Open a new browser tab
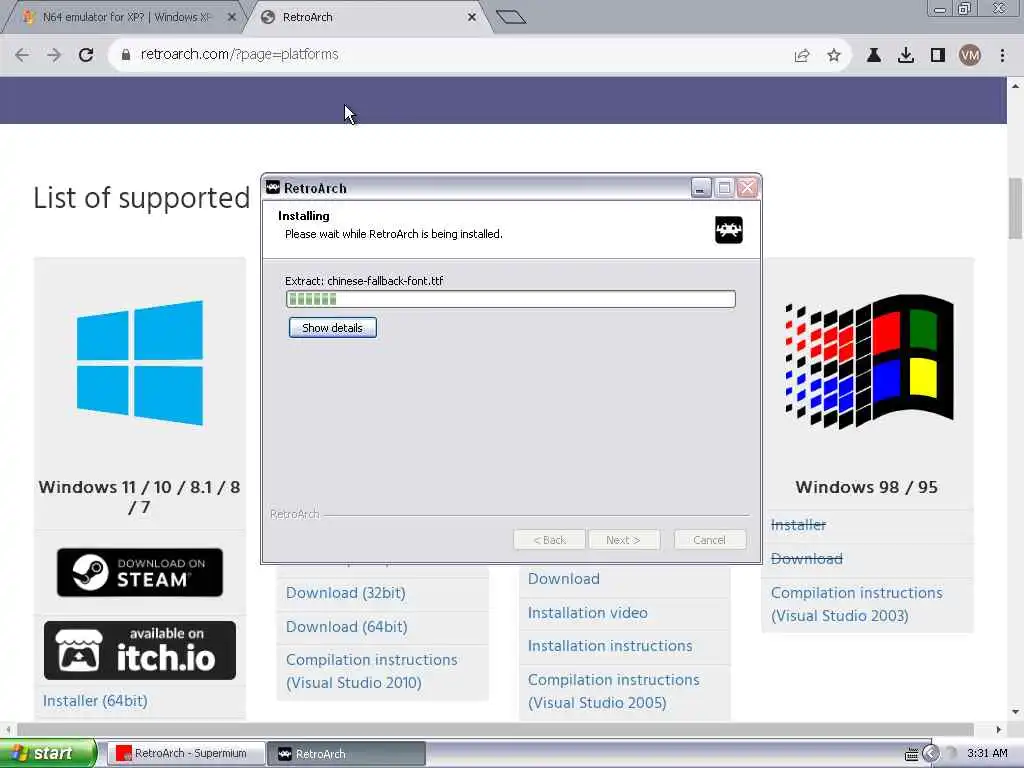This screenshot has width=1024, height=768. (x=511, y=17)
